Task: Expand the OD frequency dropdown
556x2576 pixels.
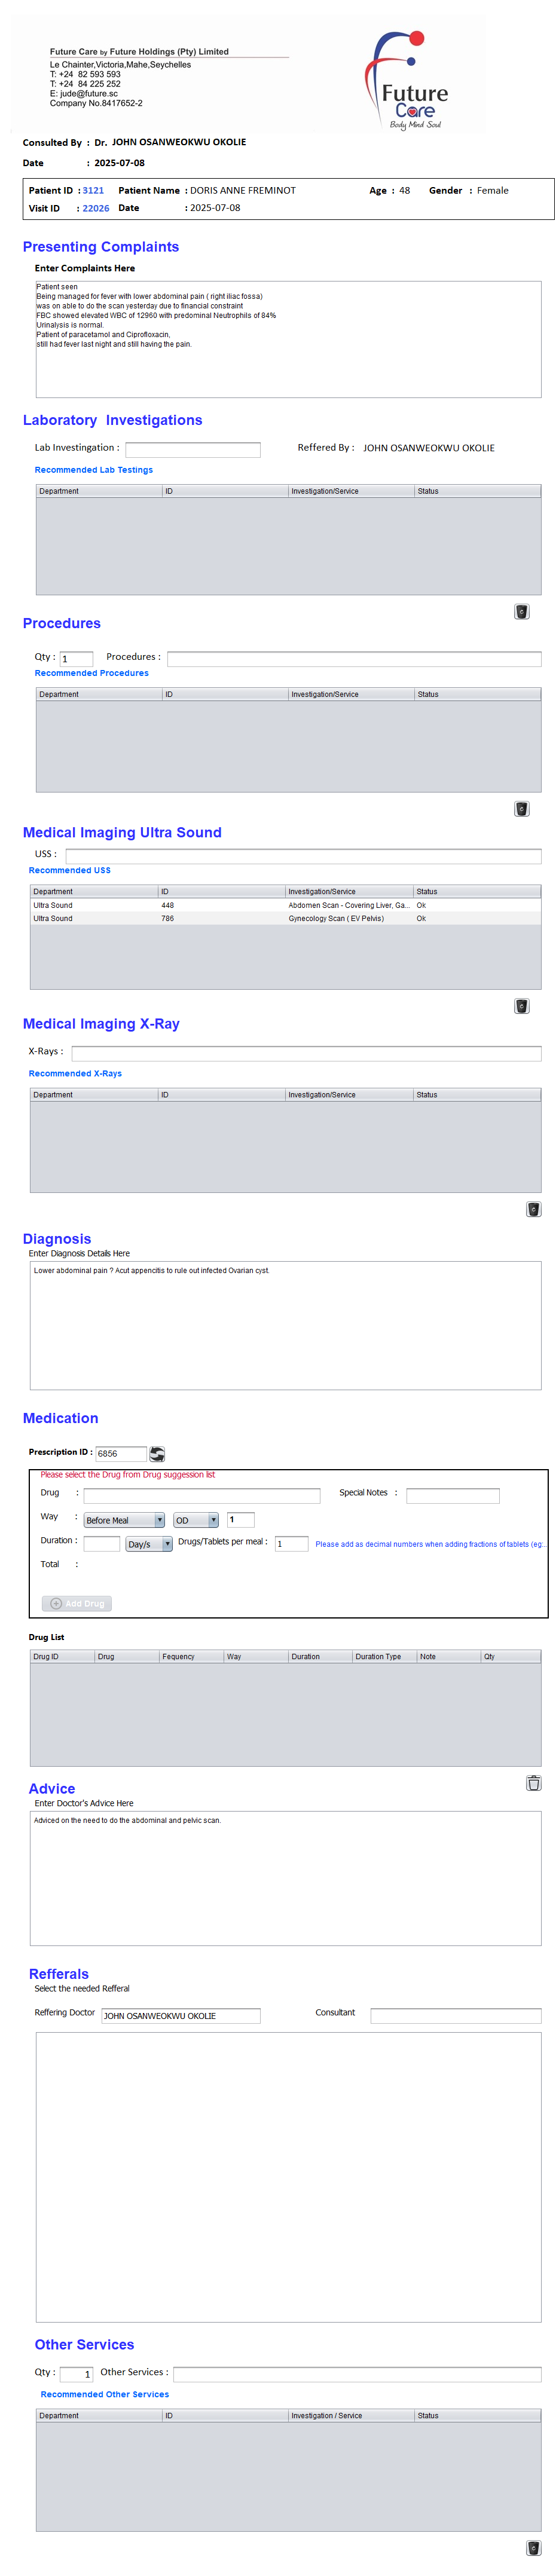Action: click(x=195, y=1520)
